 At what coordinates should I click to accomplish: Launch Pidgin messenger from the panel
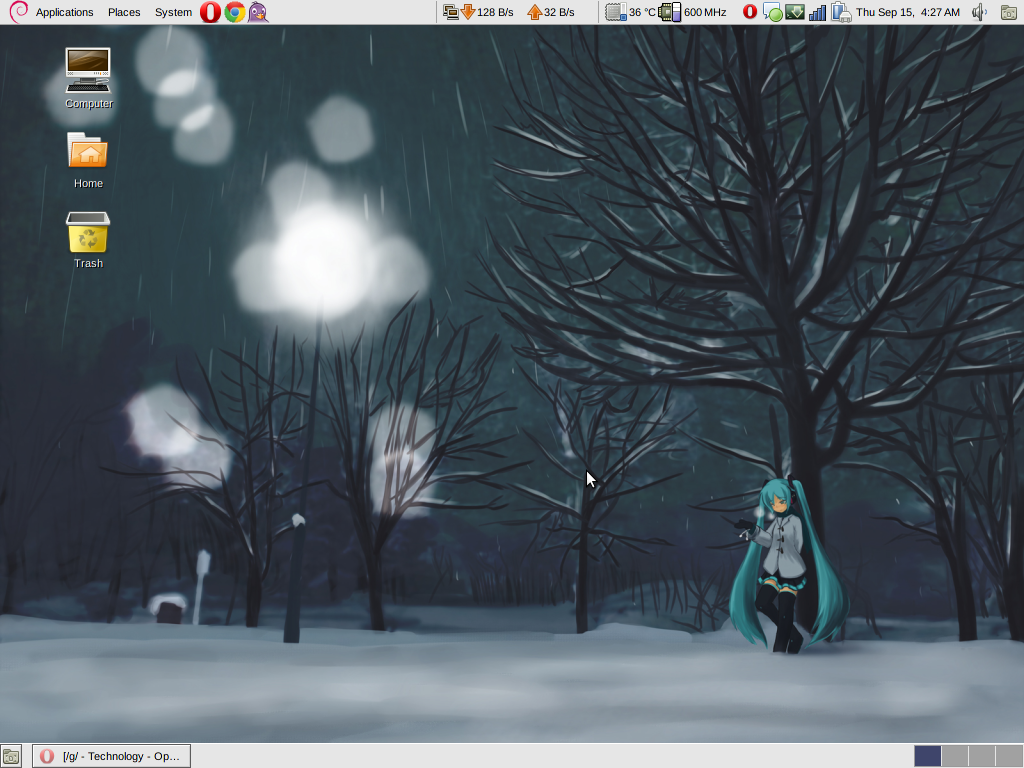(x=259, y=12)
